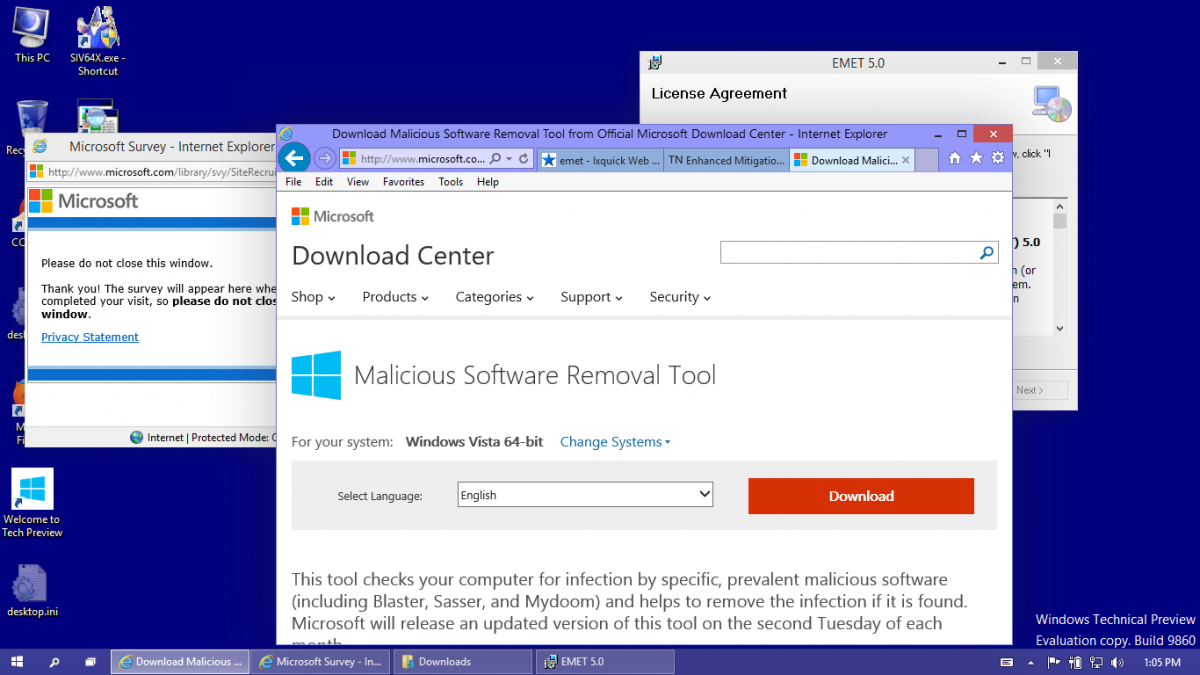This screenshot has height=675, width=1200.
Task: Switch to Microsoft Survey taskbar button
Action: (320, 662)
